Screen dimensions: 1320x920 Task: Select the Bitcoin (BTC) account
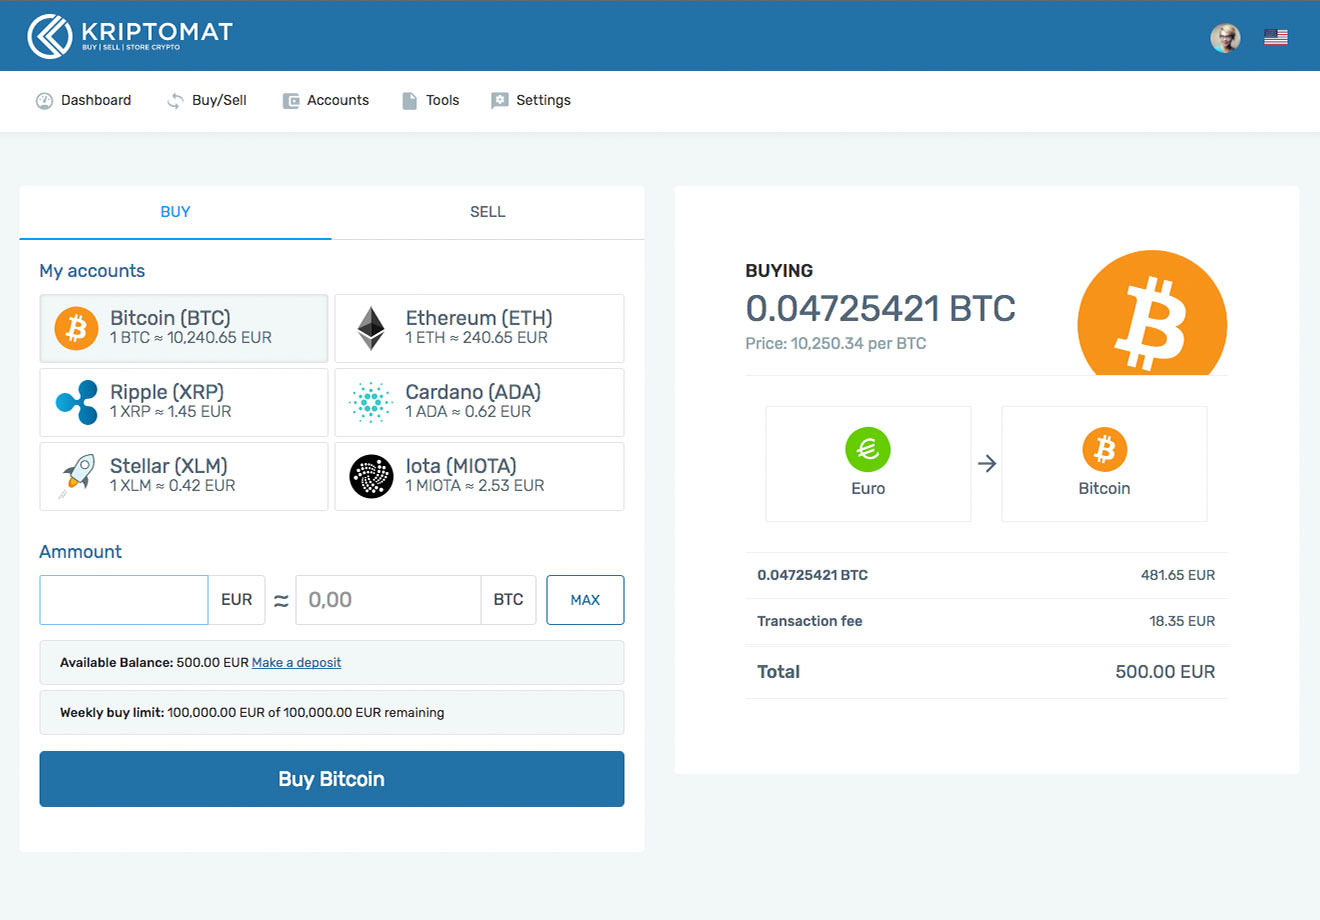coord(184,328)
